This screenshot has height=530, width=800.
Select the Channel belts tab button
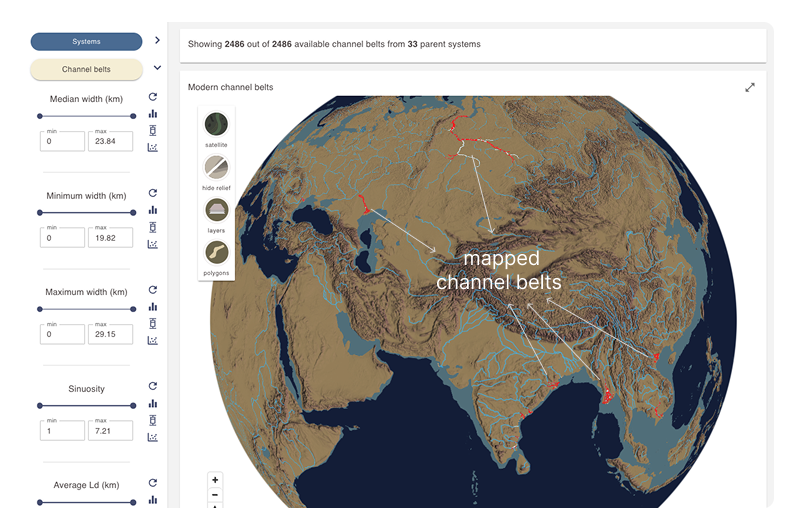[x=86, y=69]
